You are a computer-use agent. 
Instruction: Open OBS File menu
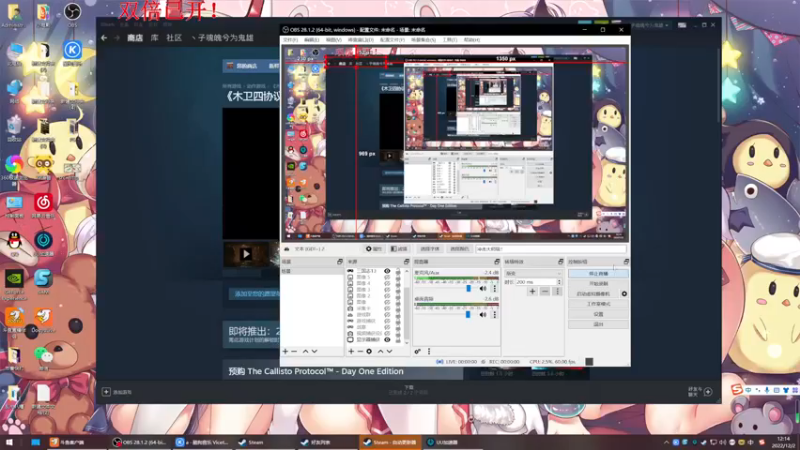[290, 40]
